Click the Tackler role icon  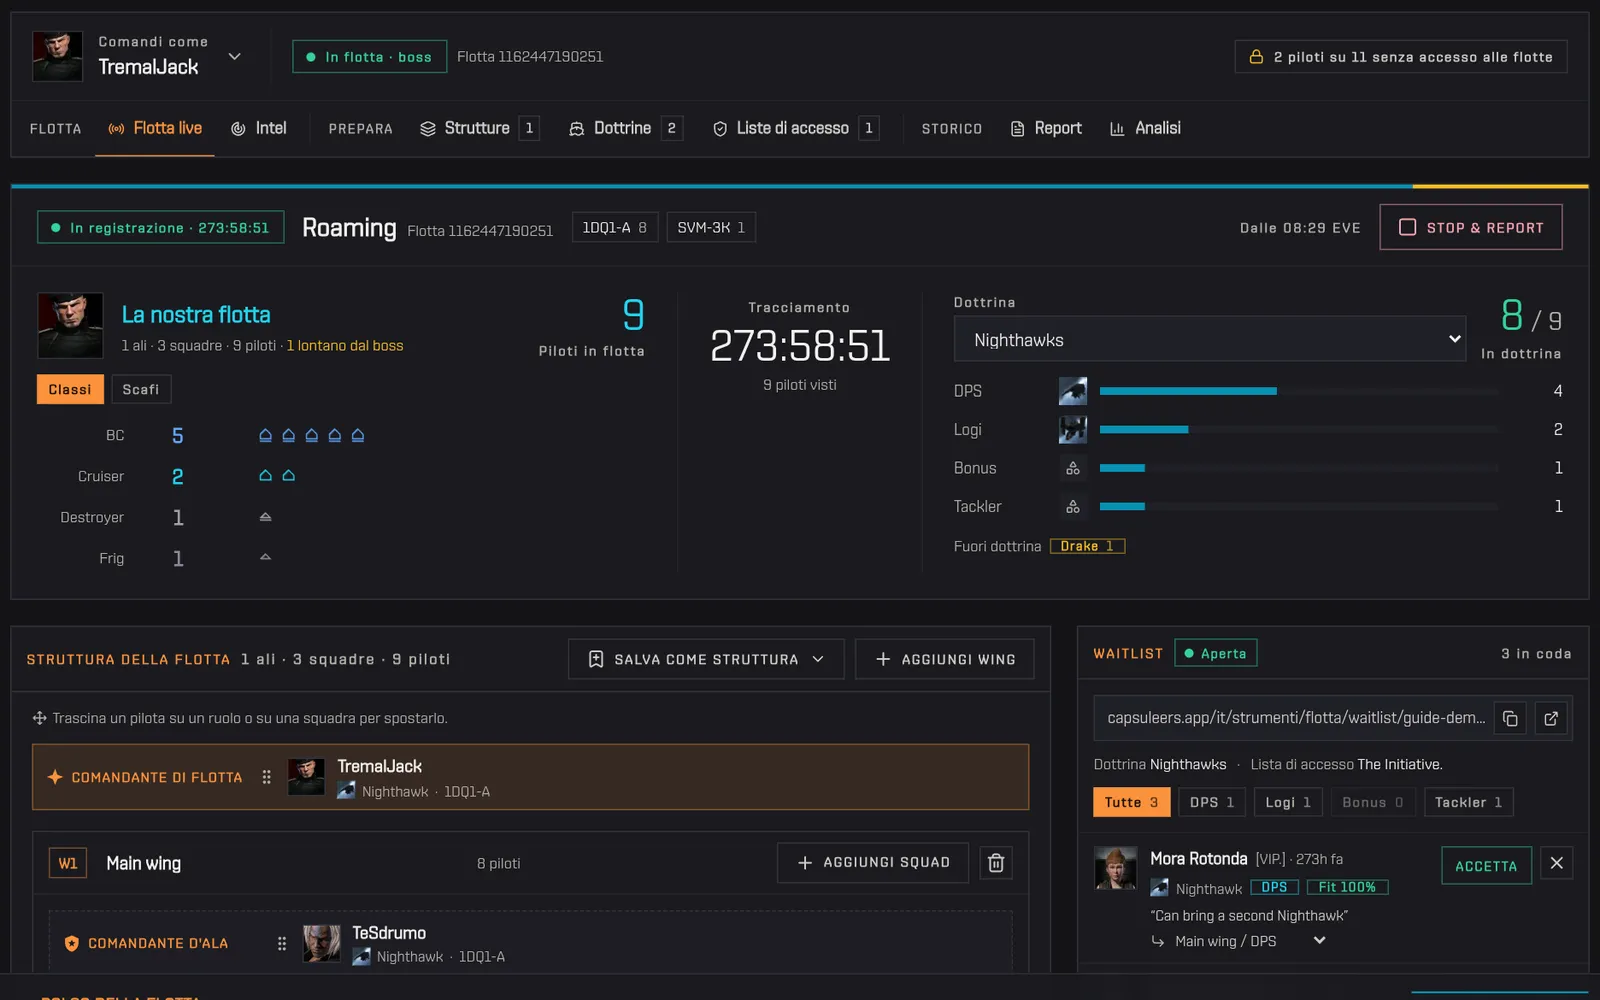pos(1073,507)
